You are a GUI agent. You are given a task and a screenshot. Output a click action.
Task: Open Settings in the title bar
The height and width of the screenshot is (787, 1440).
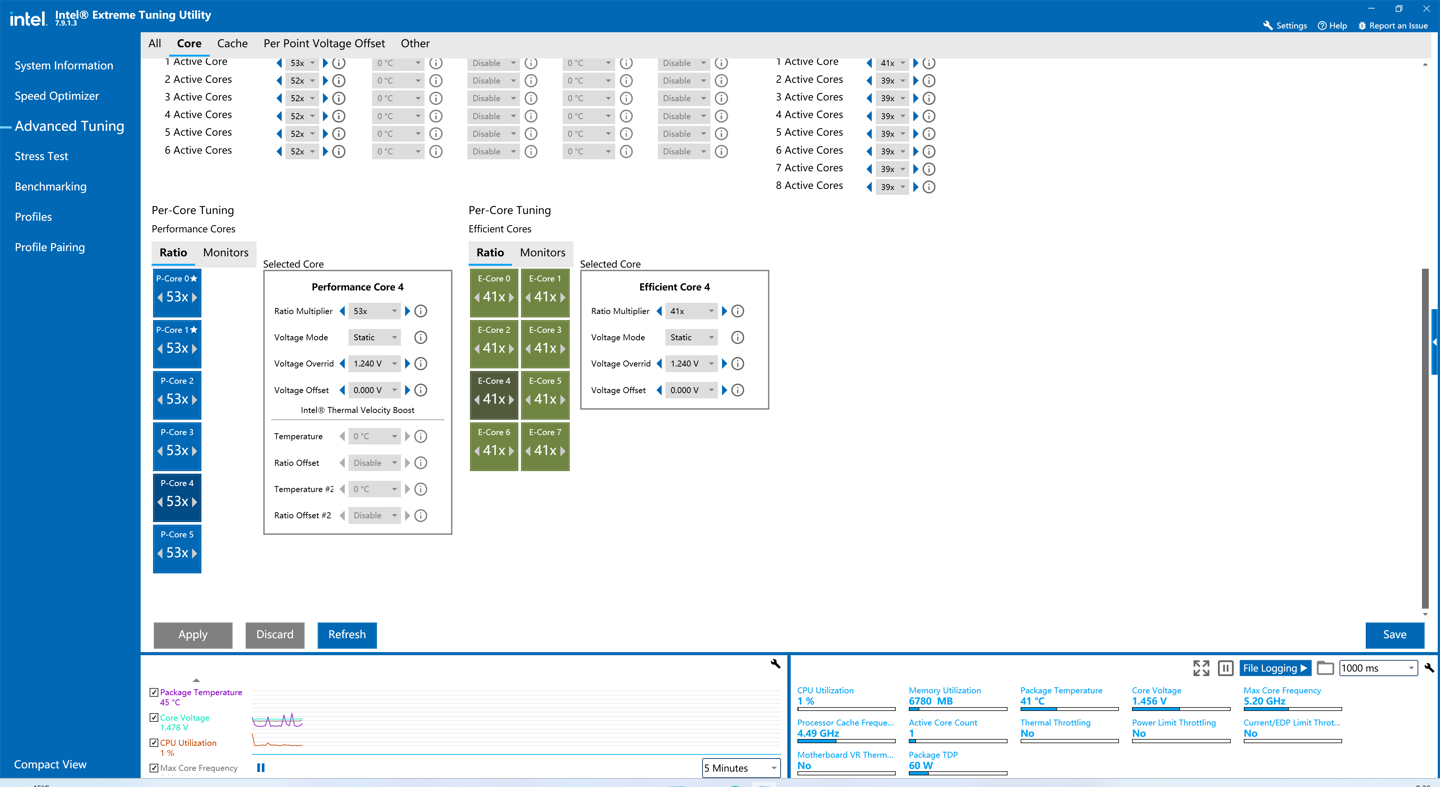(x=1284, y=25)
